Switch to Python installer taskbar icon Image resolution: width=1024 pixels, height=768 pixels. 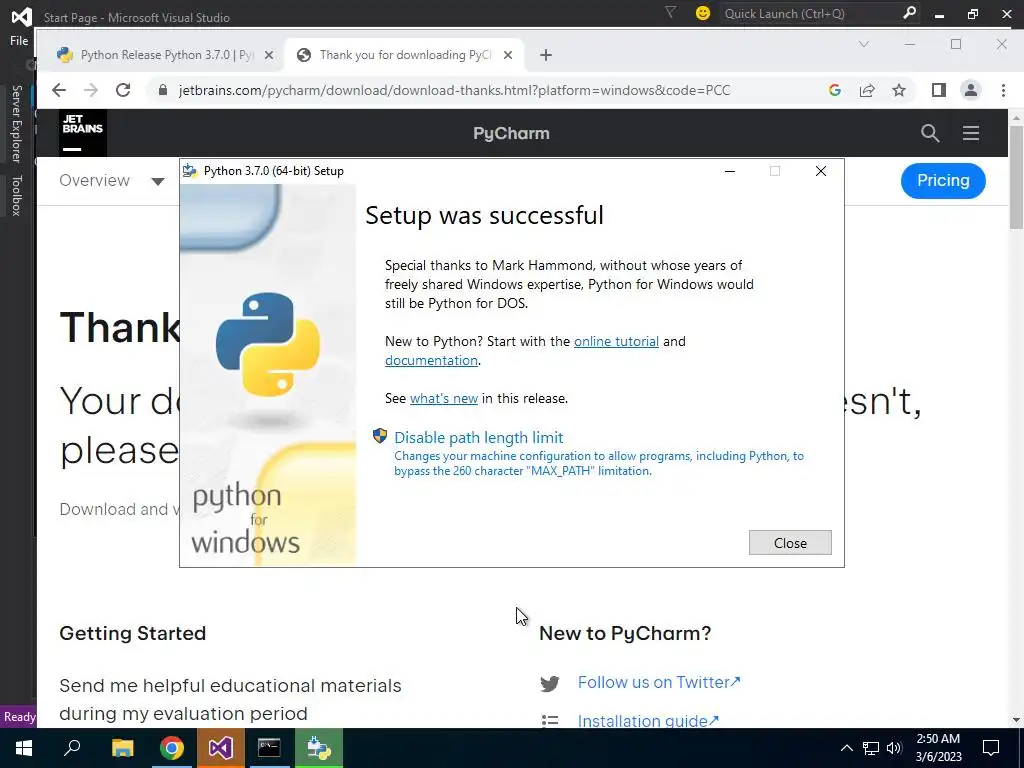(x=319, y=748)
